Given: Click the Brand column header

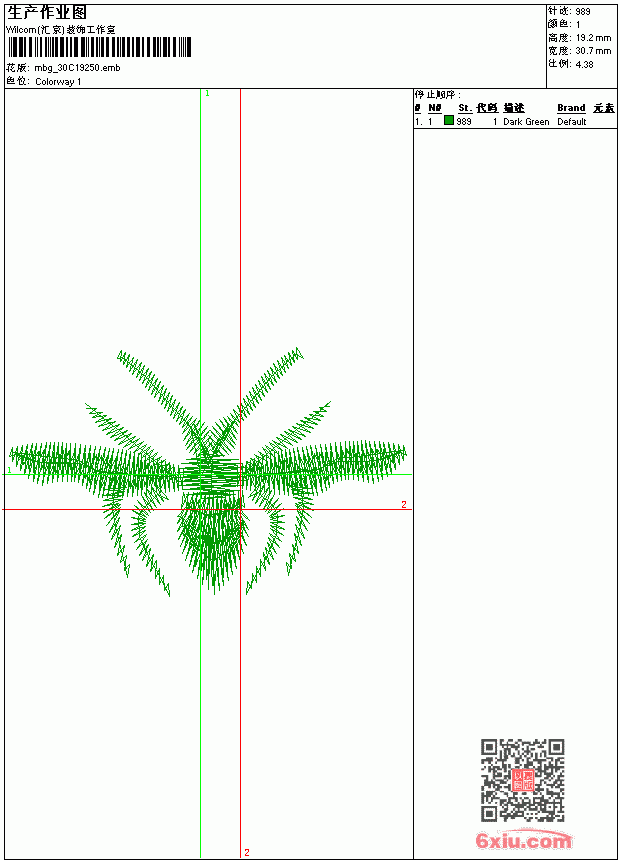Looking at the screenshot, I should pyautogui.click(x=571, y=108).
